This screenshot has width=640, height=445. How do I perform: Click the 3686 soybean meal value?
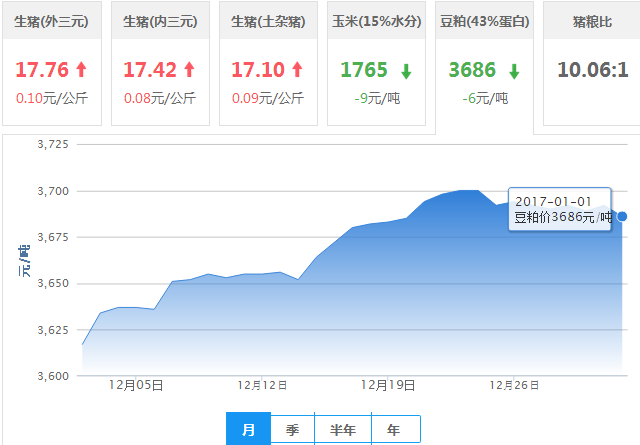click(x=472, y=69)
